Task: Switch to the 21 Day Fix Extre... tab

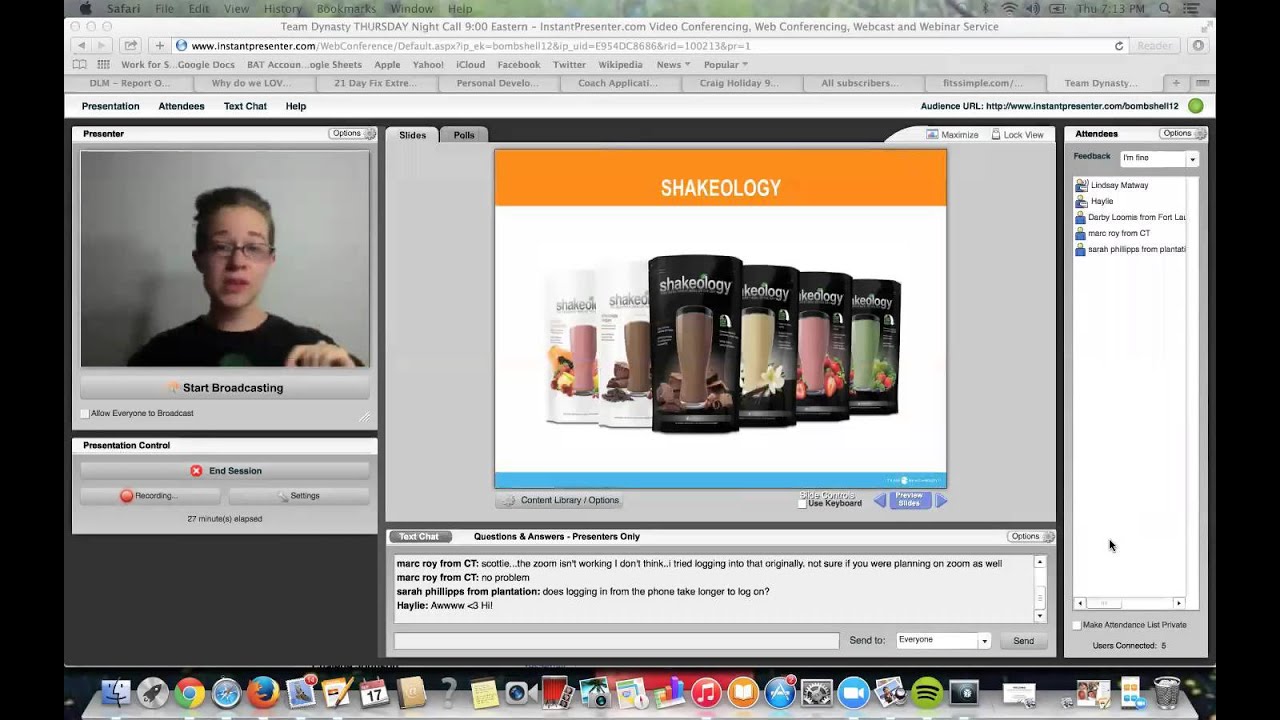Action: tap(376, 83)
